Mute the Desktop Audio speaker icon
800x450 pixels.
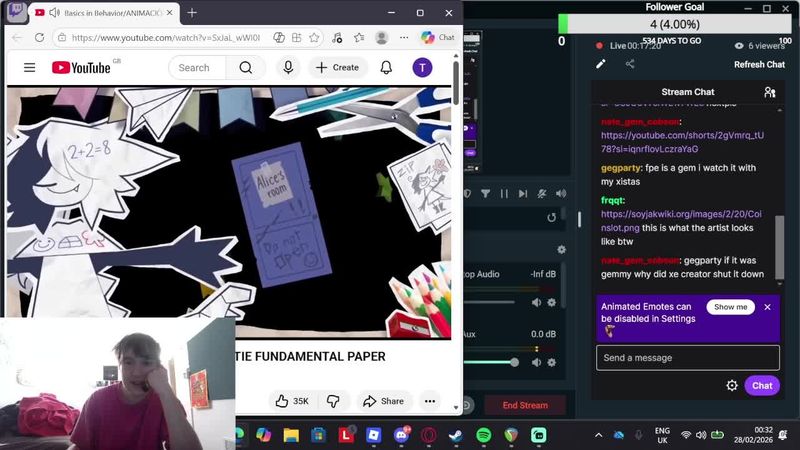pos(536,302)
